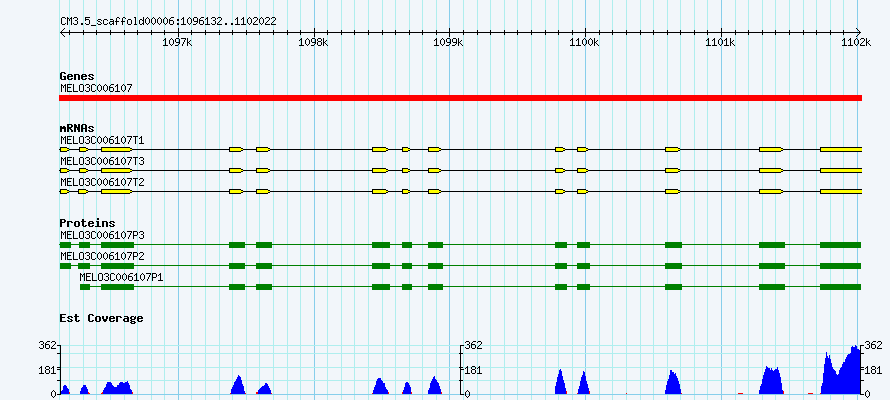
Task: Click the 1099k ruler mark
Action: [x=450, y=43]
